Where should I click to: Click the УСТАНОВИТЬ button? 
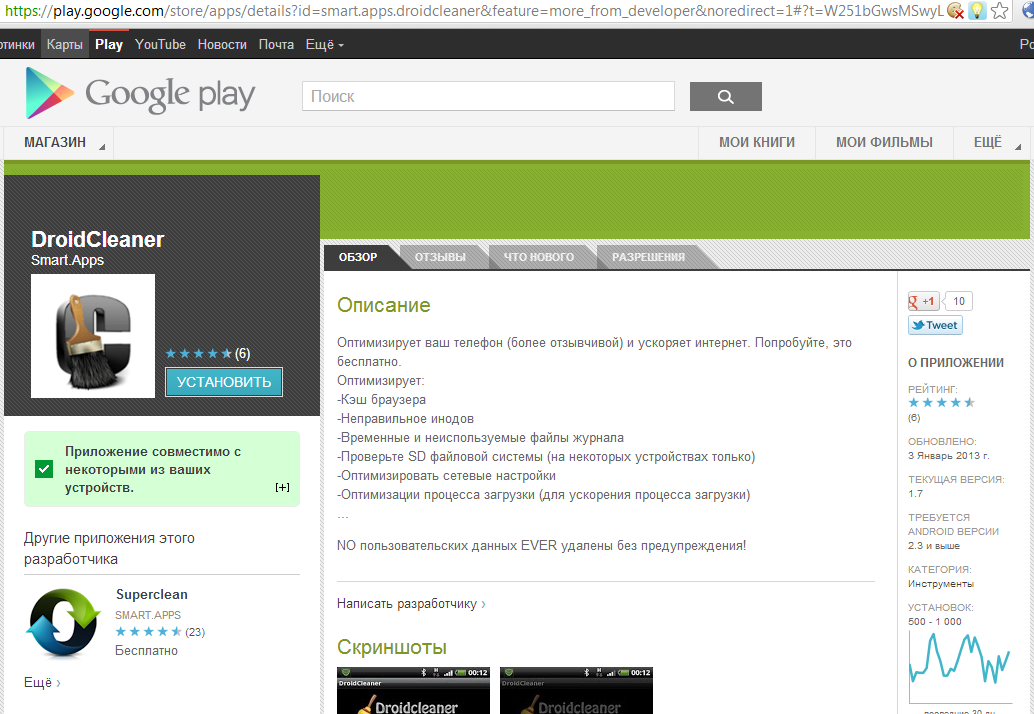(x=224, y=382)
